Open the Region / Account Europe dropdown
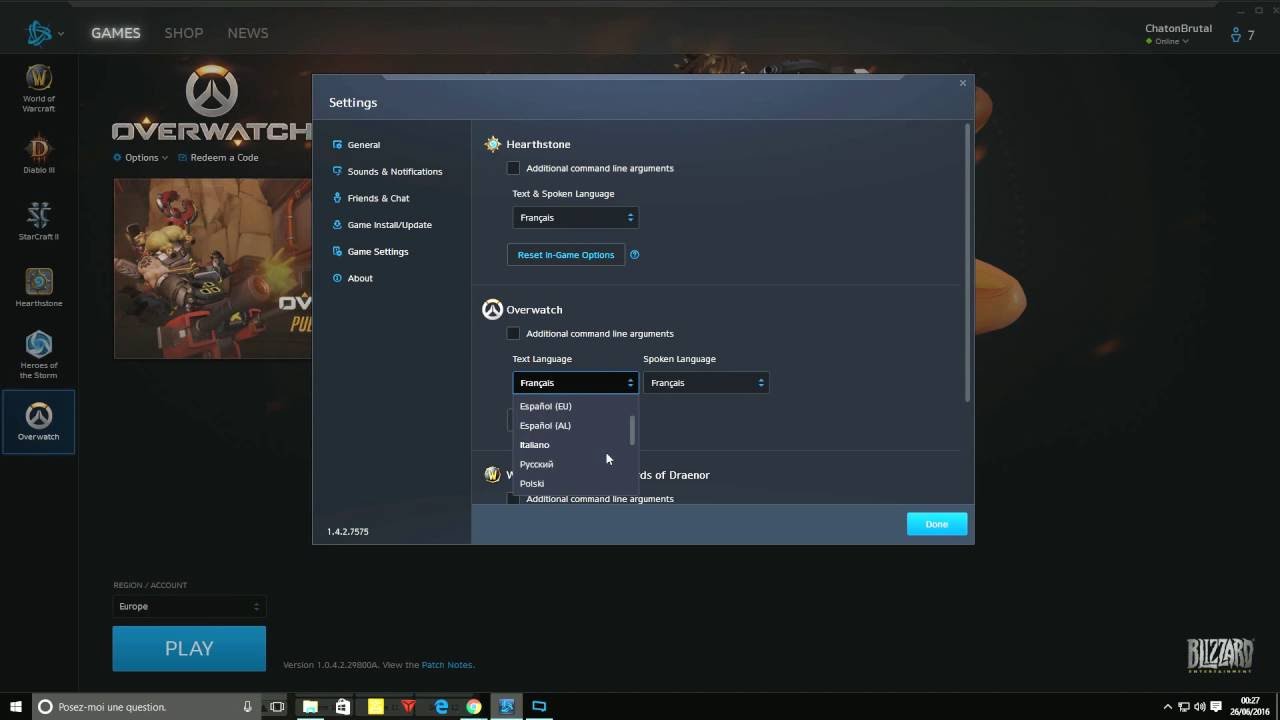The width and height of the screenshot is (1280, 720). (189, 606)
